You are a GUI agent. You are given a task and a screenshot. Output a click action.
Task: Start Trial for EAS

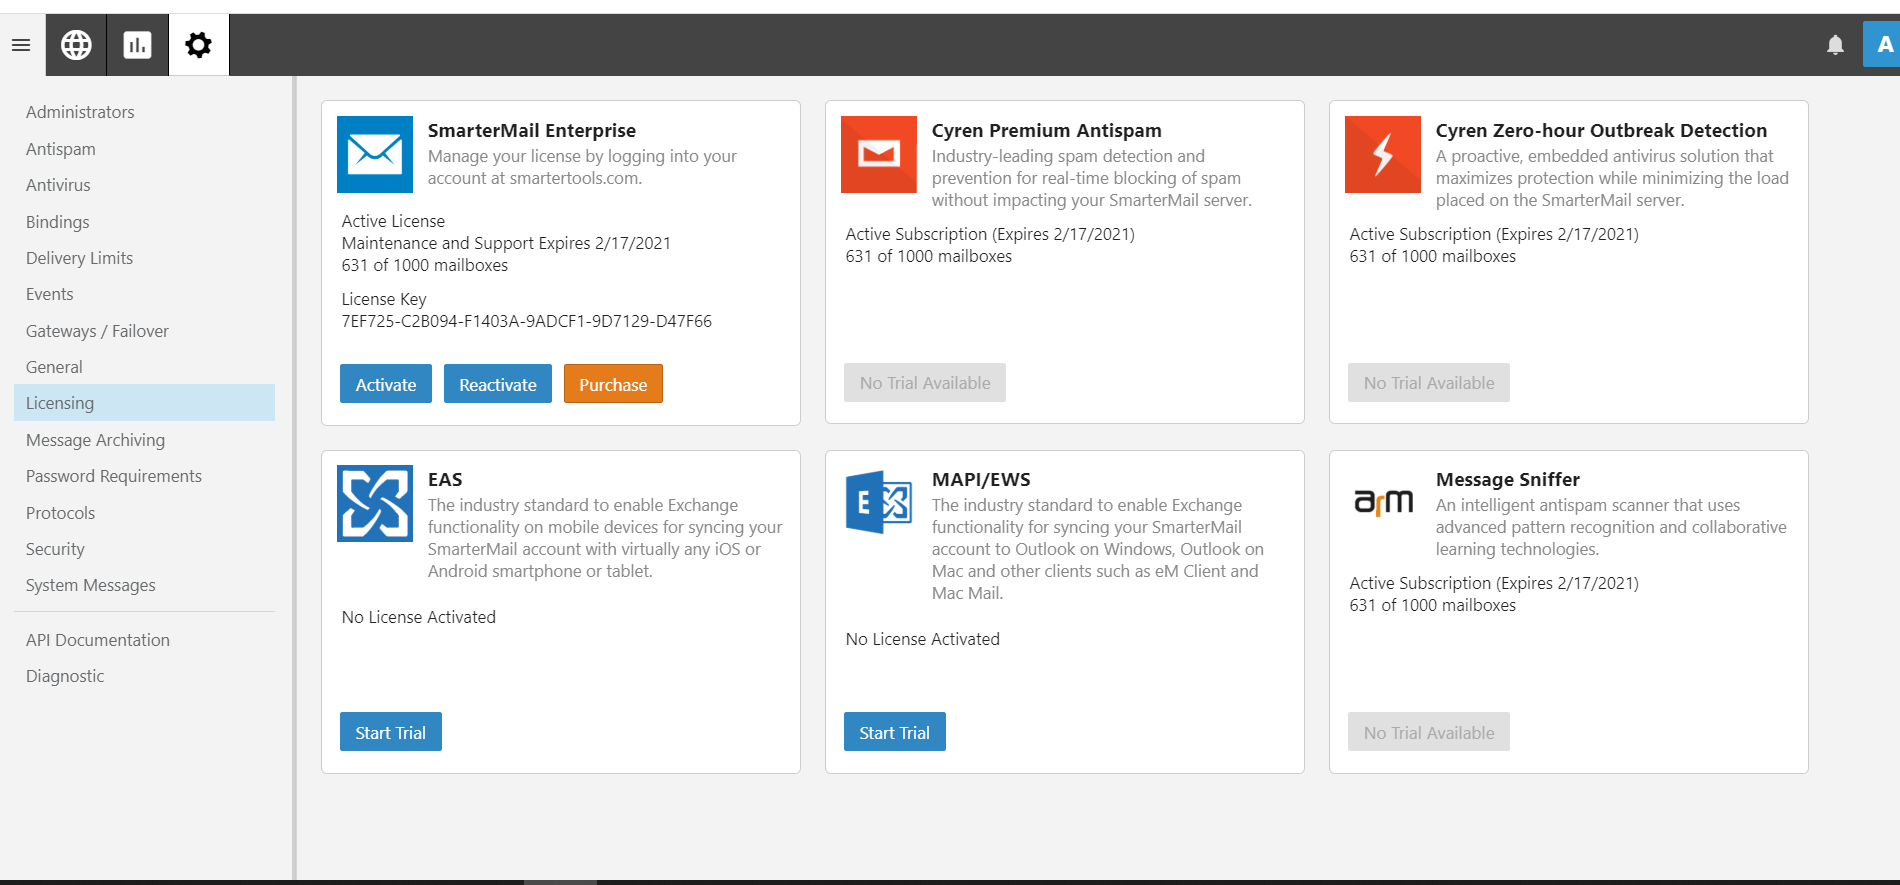pos(390,732)
